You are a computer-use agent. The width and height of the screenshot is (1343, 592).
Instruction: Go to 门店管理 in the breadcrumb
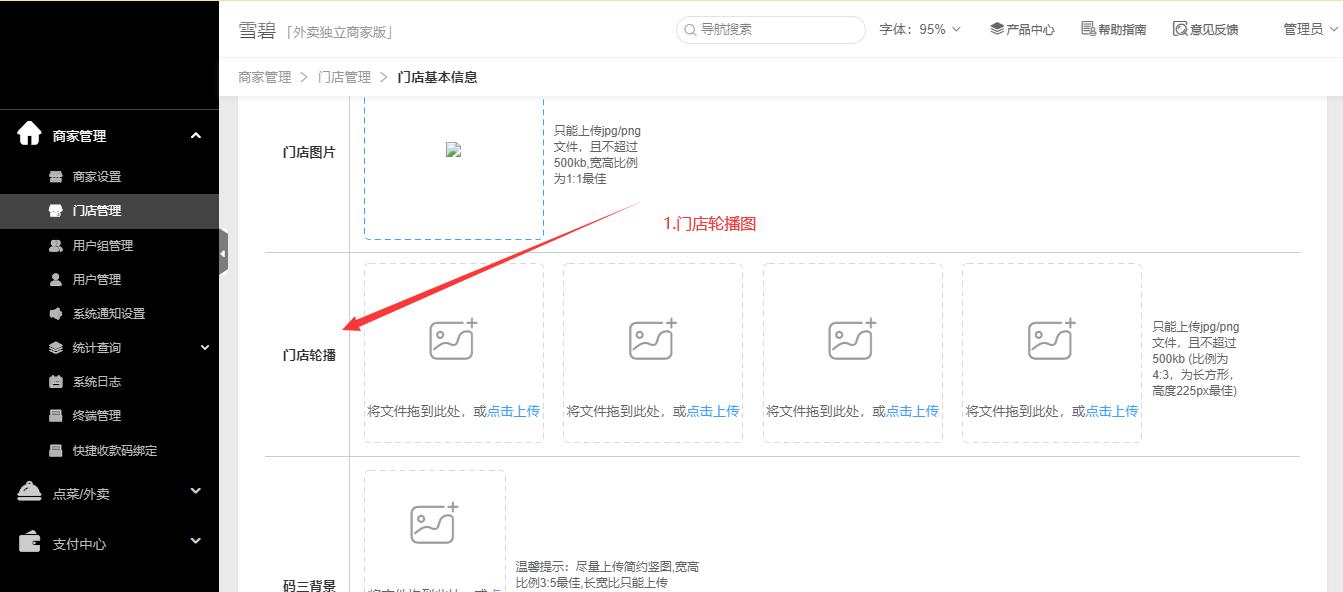pos(344,77)
